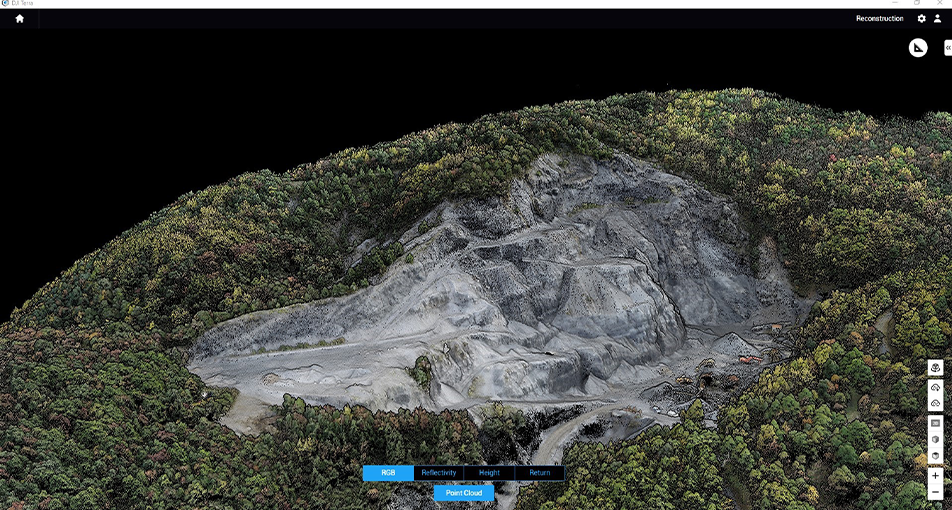Go to the Home screen icon
The image size is (952, 510).
tap(19, 18)
